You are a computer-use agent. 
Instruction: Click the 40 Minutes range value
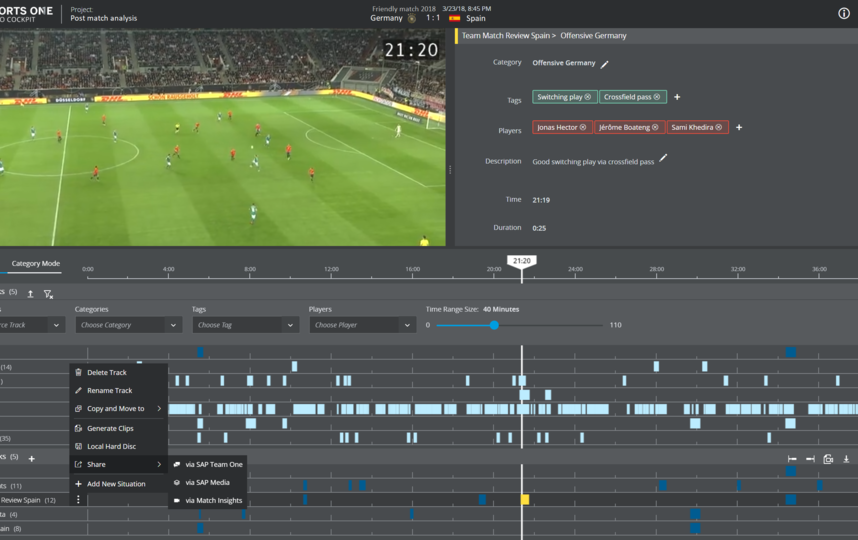click(x=501, y=309)
